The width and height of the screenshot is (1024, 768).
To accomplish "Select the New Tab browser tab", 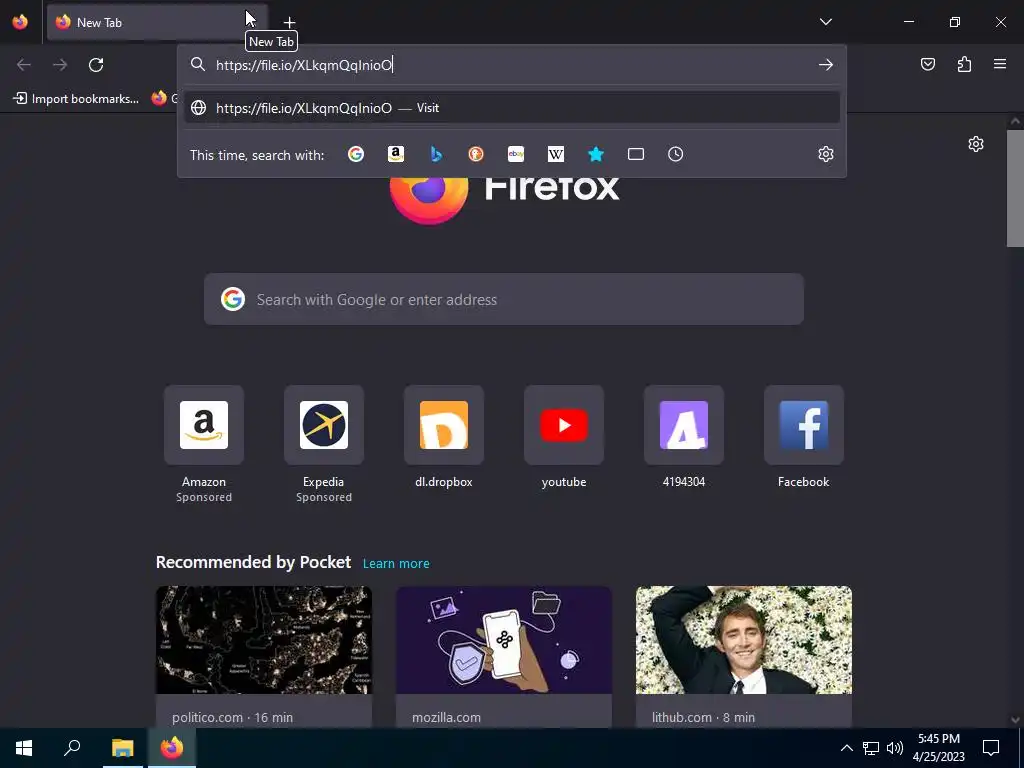I will 157,22.
